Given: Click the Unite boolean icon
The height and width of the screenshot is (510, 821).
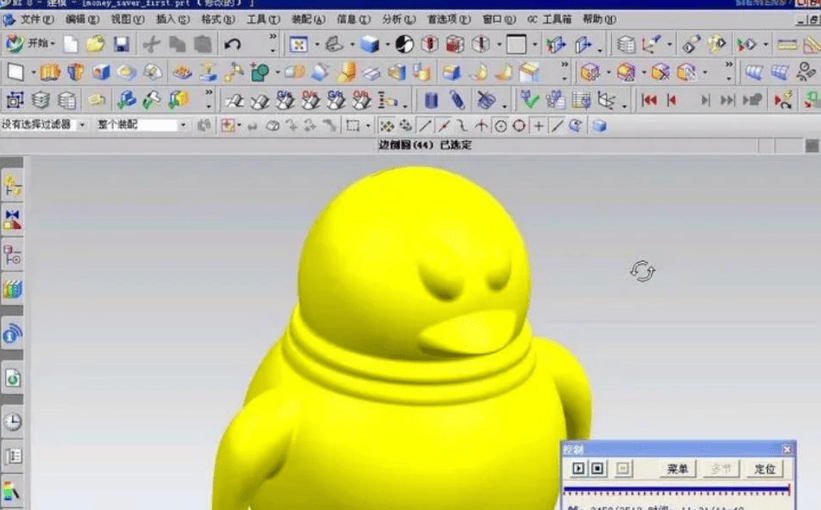Looking at the screenshot, I should (x=295, y=72).
